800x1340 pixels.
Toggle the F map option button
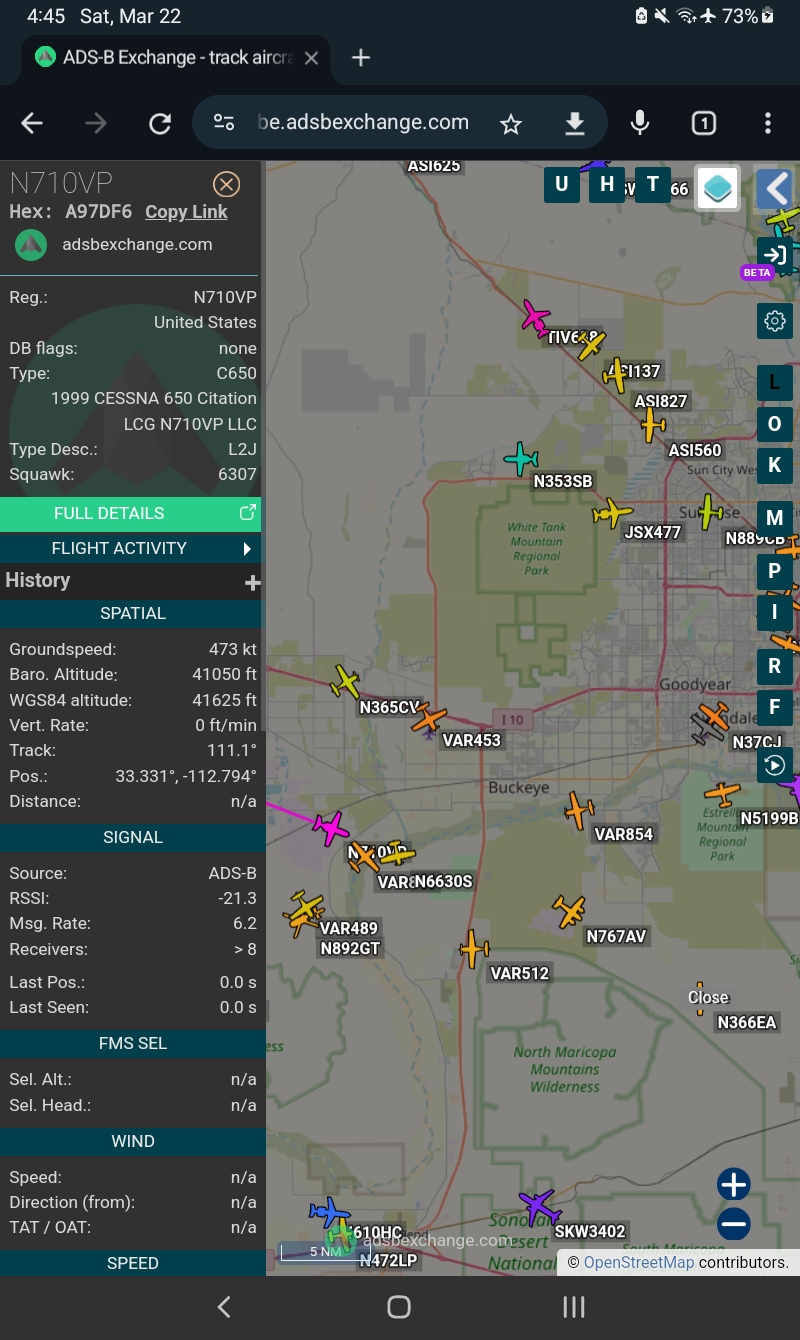pos(775,708)
